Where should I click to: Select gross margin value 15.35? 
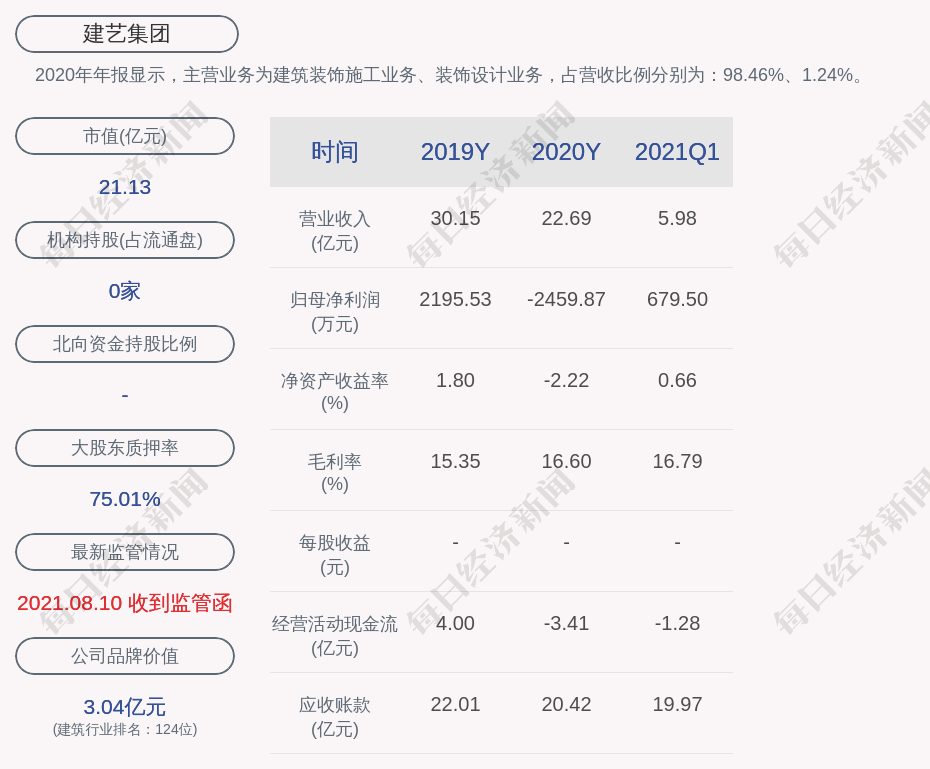click(455, 461)
